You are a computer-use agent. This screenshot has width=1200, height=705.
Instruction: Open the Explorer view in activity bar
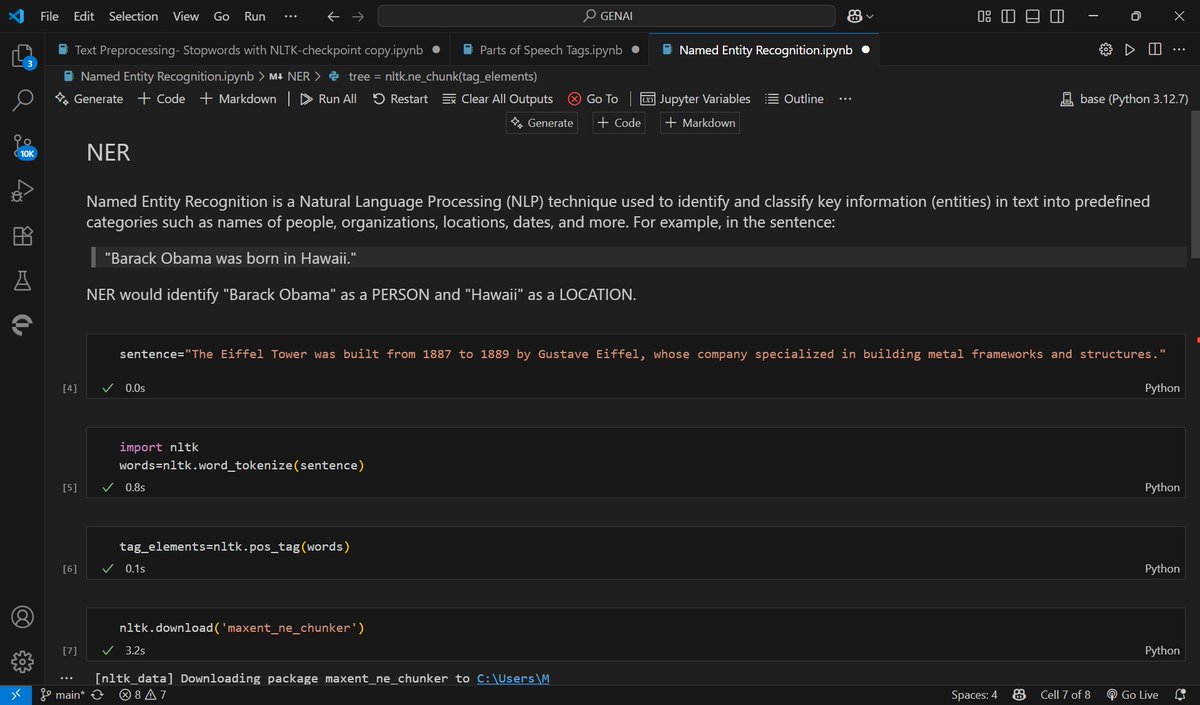click(x=22, y=56)
